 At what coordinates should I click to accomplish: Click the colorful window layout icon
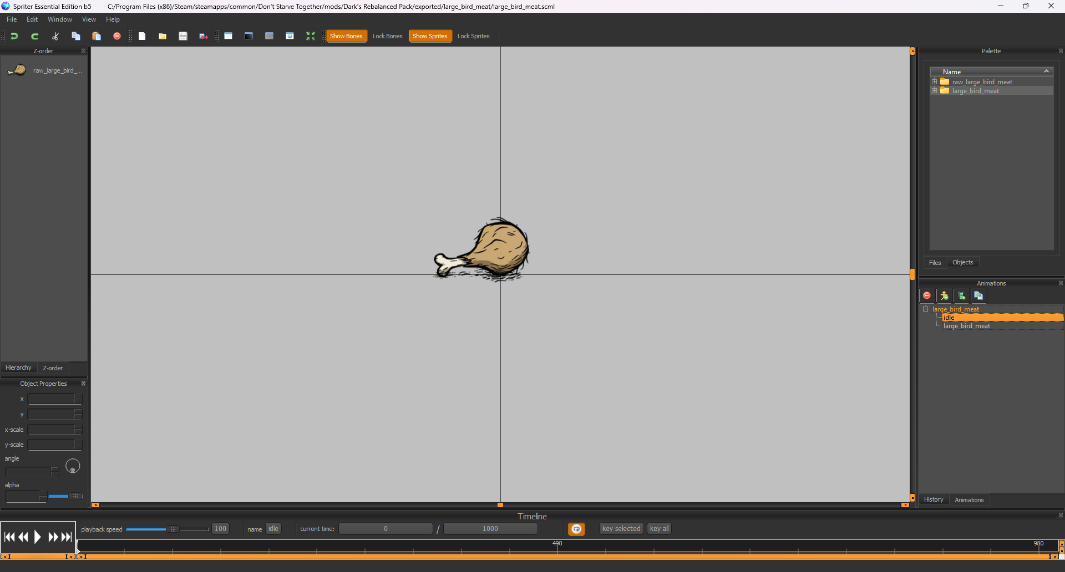click(290, 36)
